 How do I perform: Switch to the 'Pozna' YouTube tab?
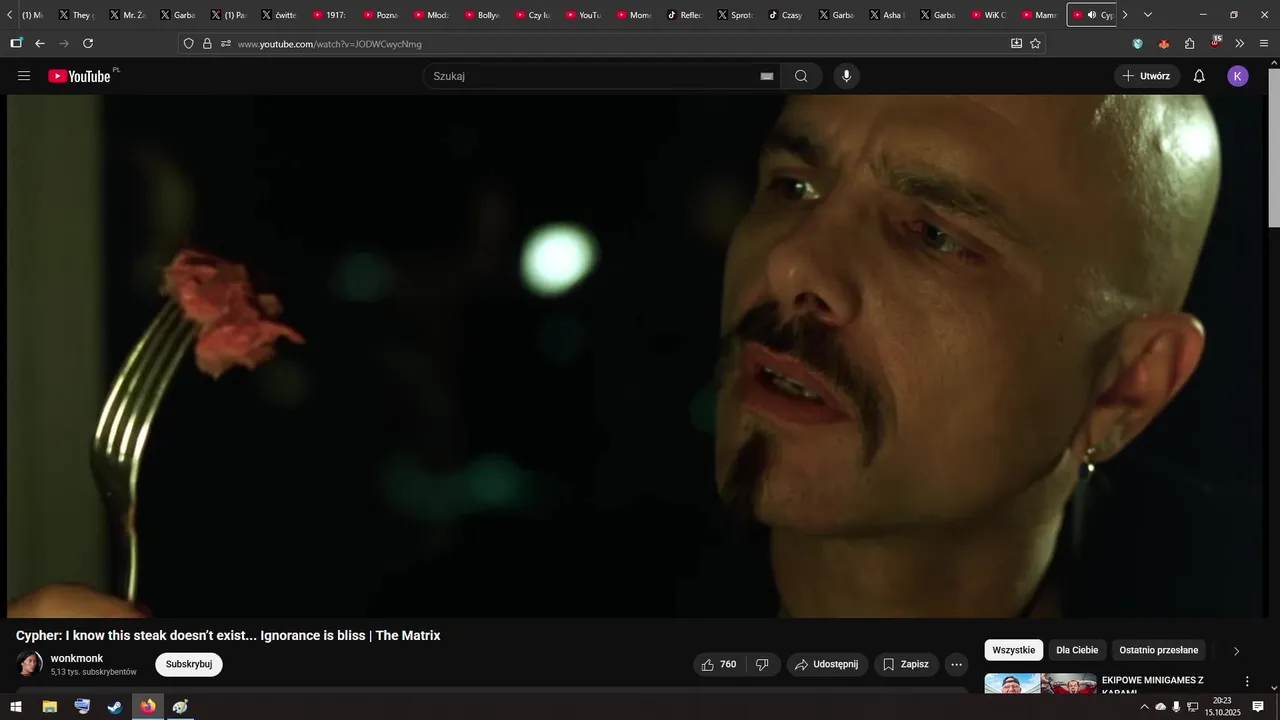click(380, 15)
